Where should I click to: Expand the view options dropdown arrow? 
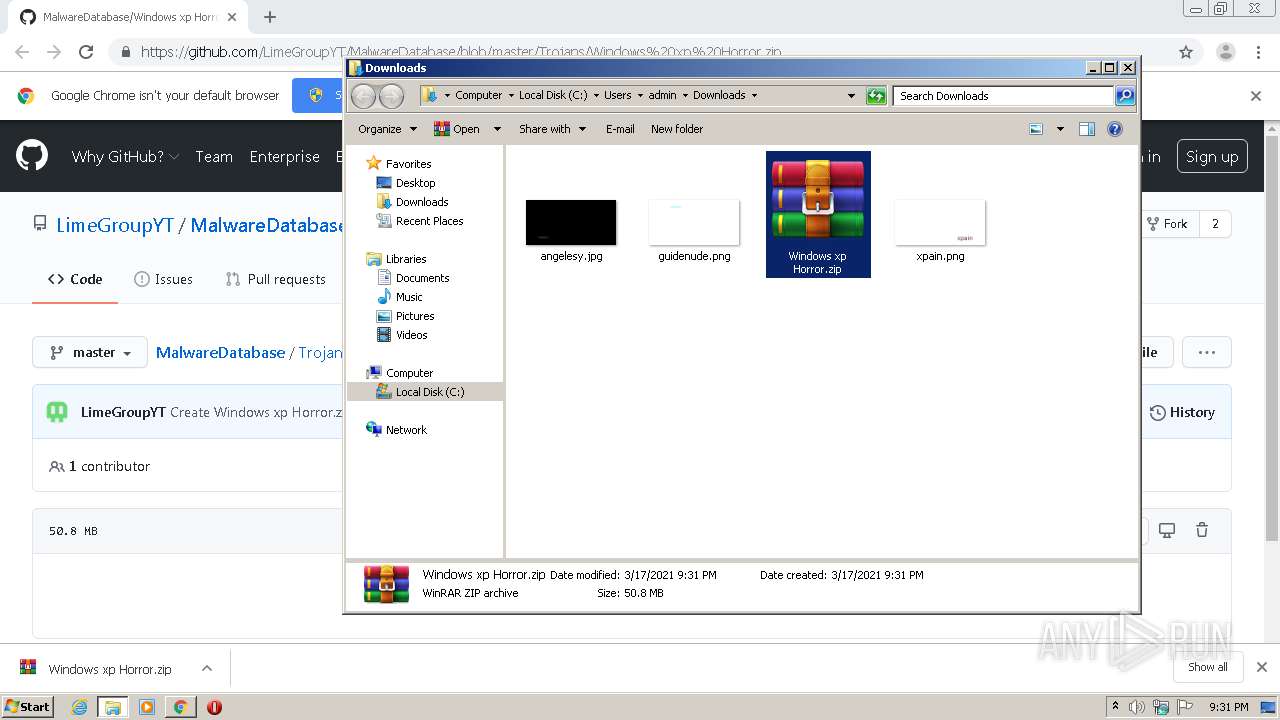(x=1060, y=129)
